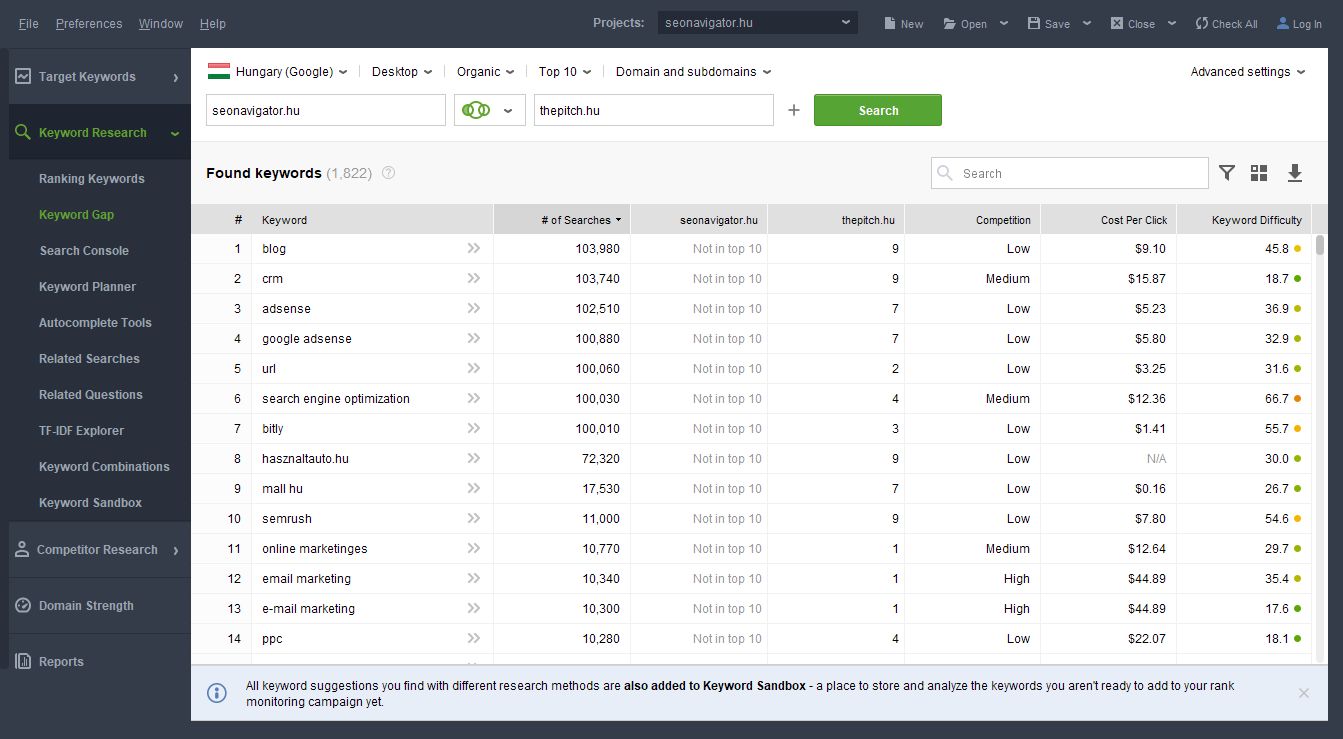Click double-arrow icon in bitly row
Screen dimensions: 1343x739
pyautogui.click(x=474, y=428)
